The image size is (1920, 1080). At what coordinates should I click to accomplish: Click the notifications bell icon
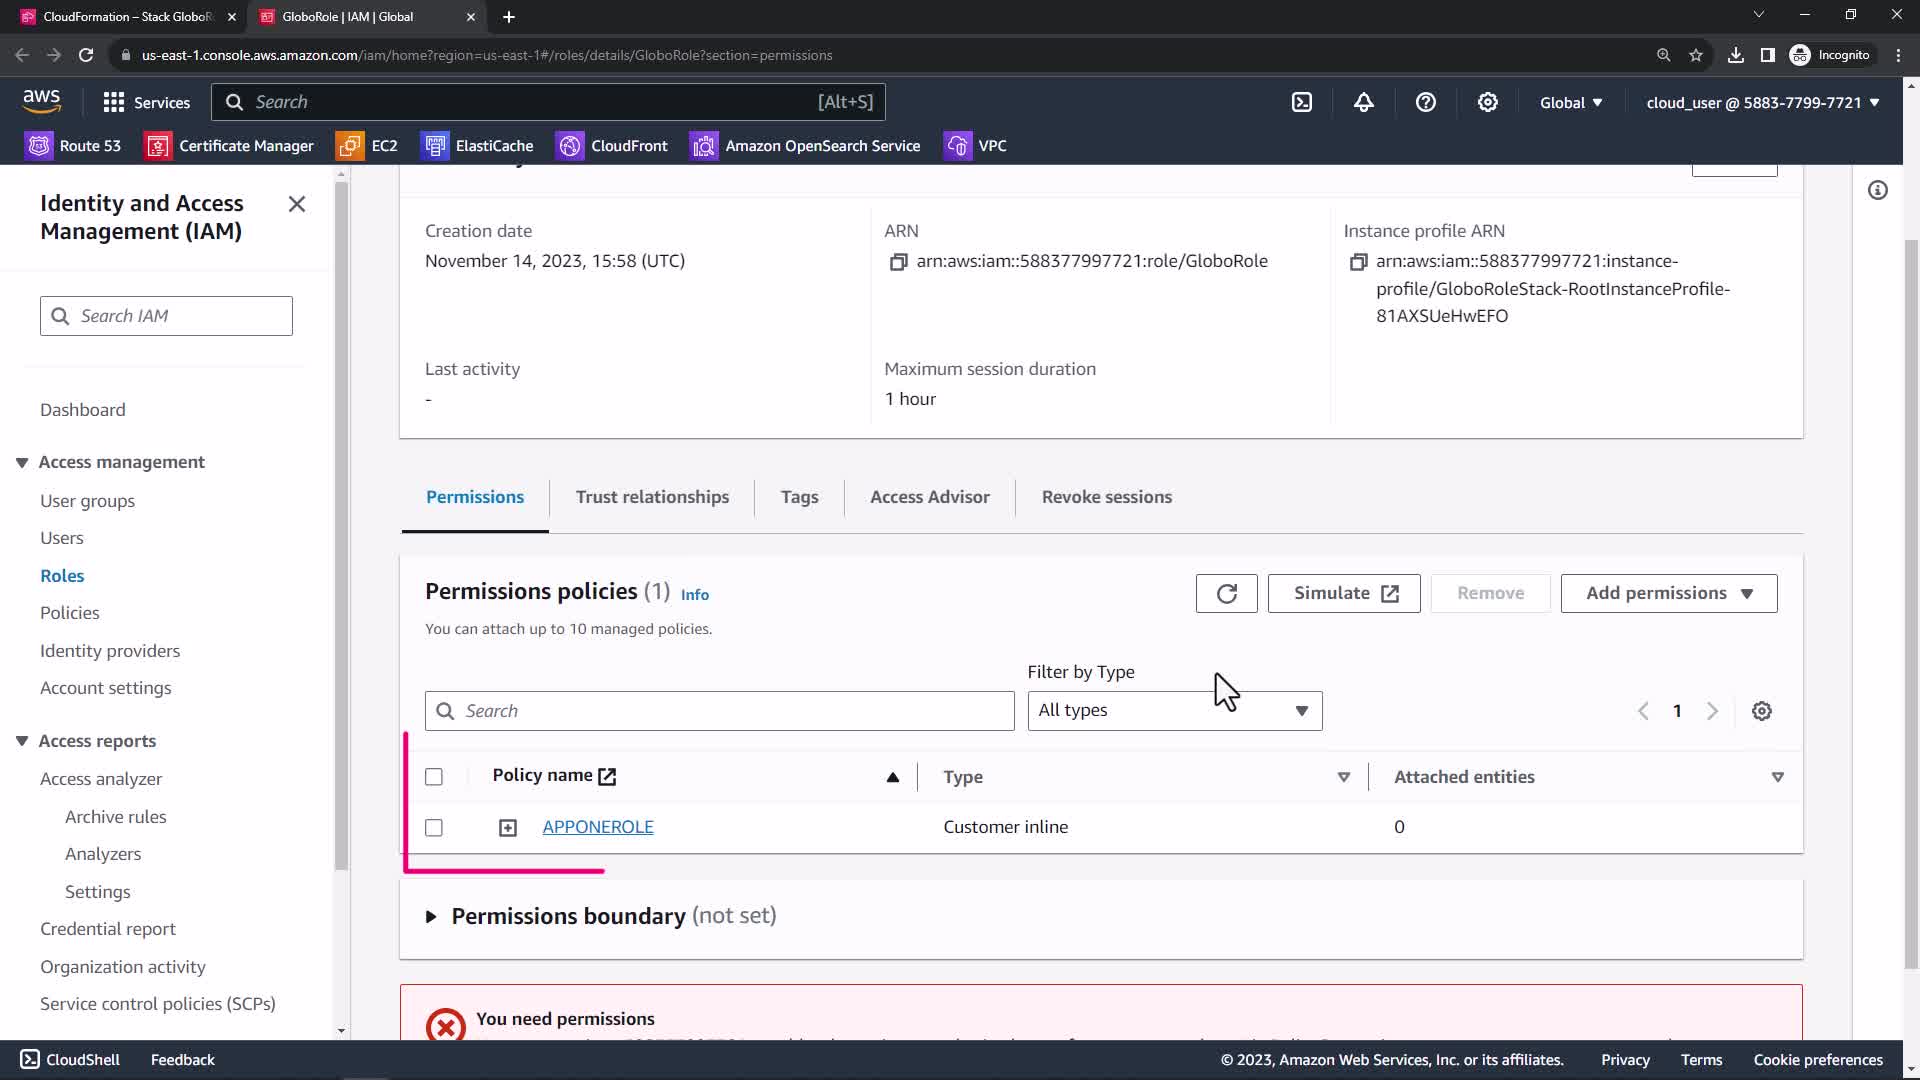click(1363, 102)
